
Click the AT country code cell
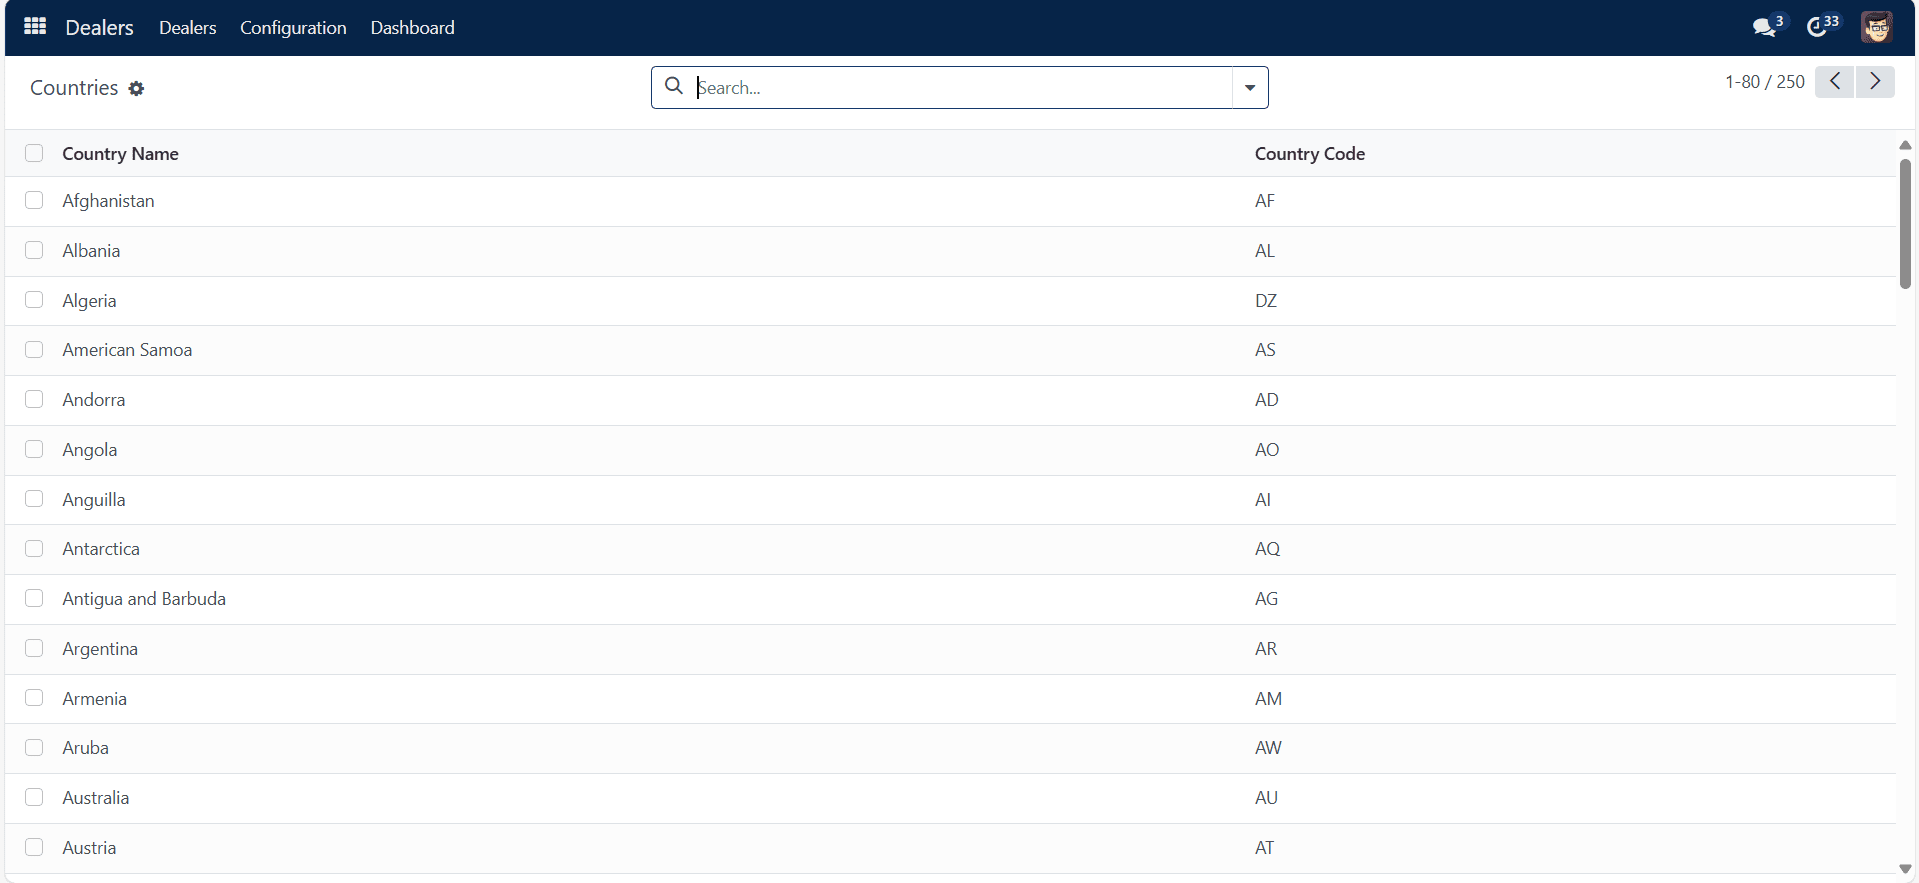(1265, 848)
